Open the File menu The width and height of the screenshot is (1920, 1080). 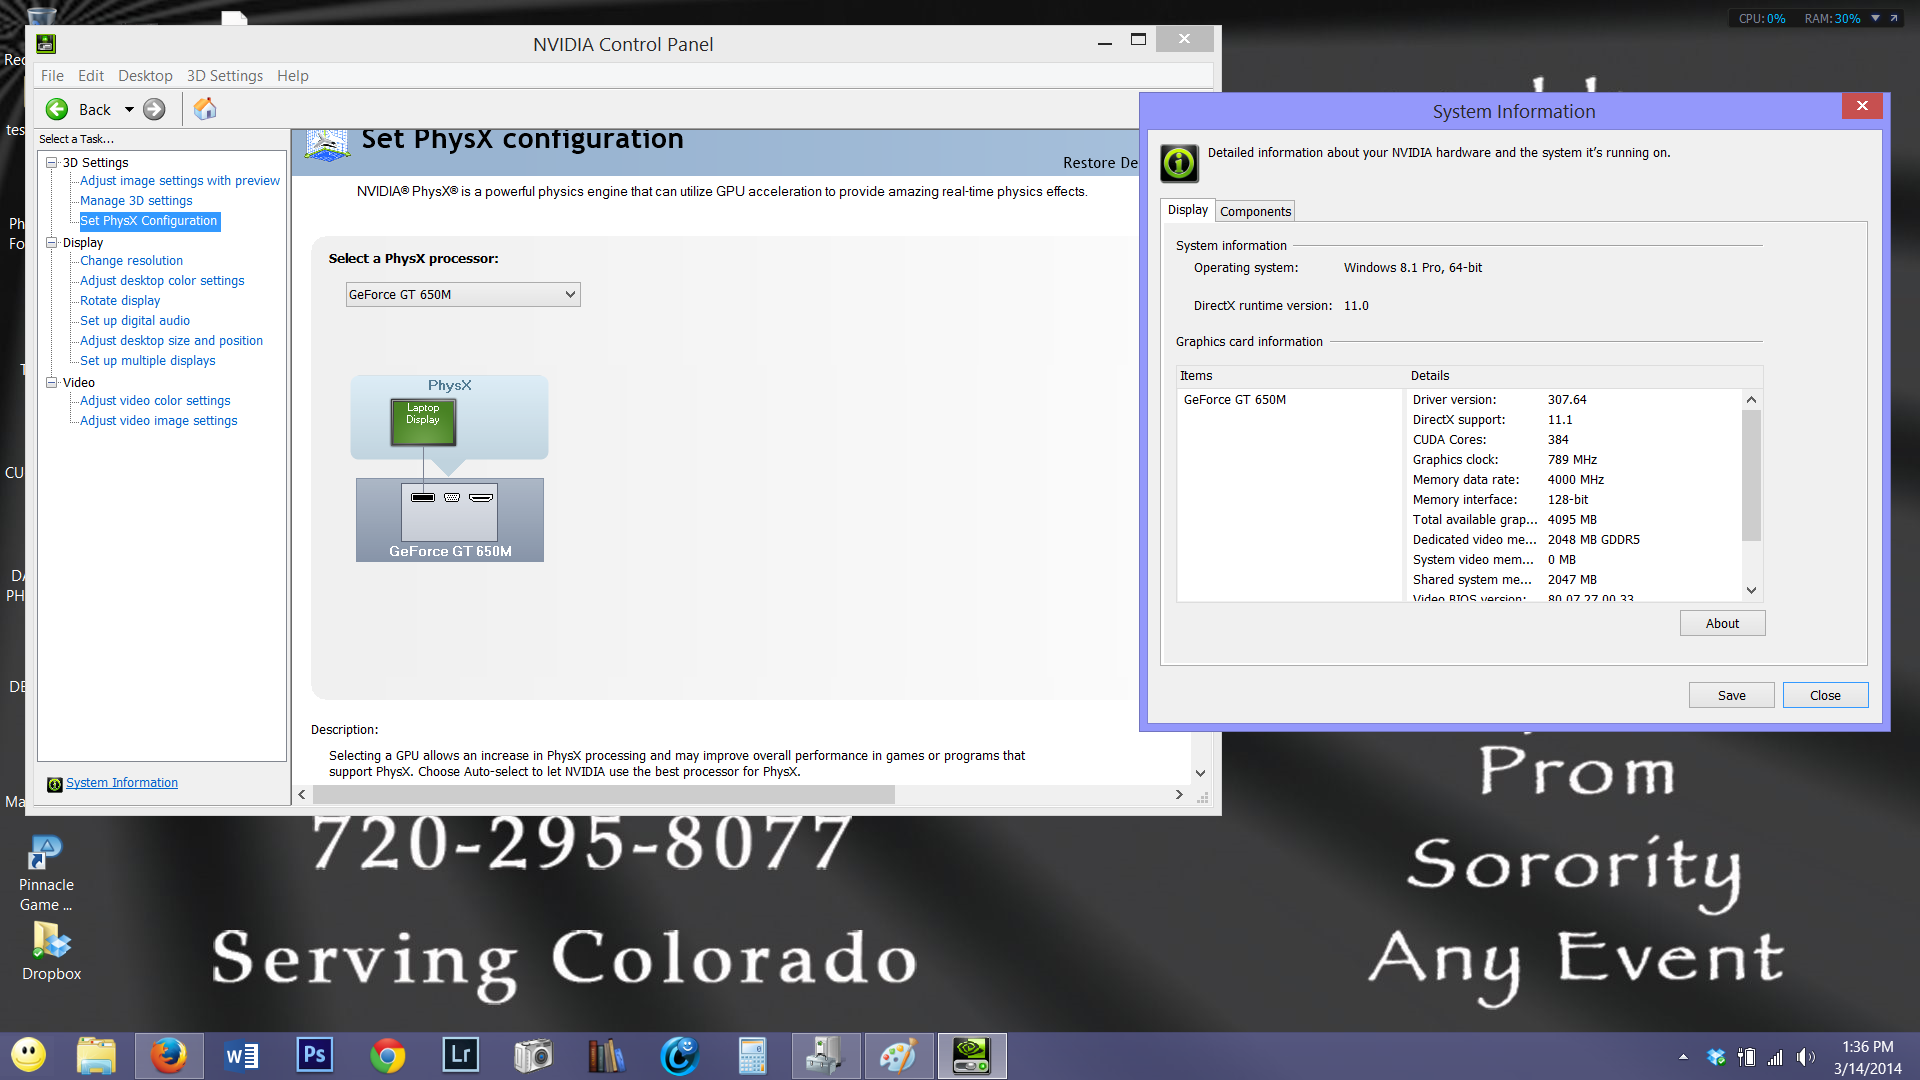[x=52, y=76]
